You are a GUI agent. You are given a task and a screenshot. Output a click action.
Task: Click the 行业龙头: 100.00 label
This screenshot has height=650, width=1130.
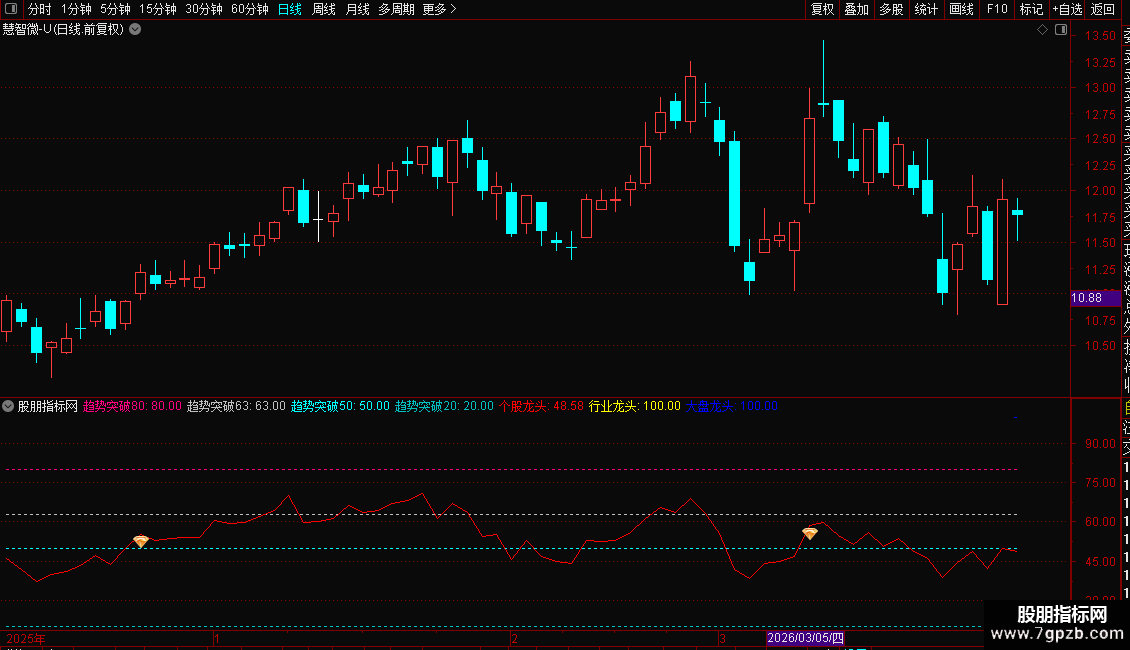coord(634,406)
